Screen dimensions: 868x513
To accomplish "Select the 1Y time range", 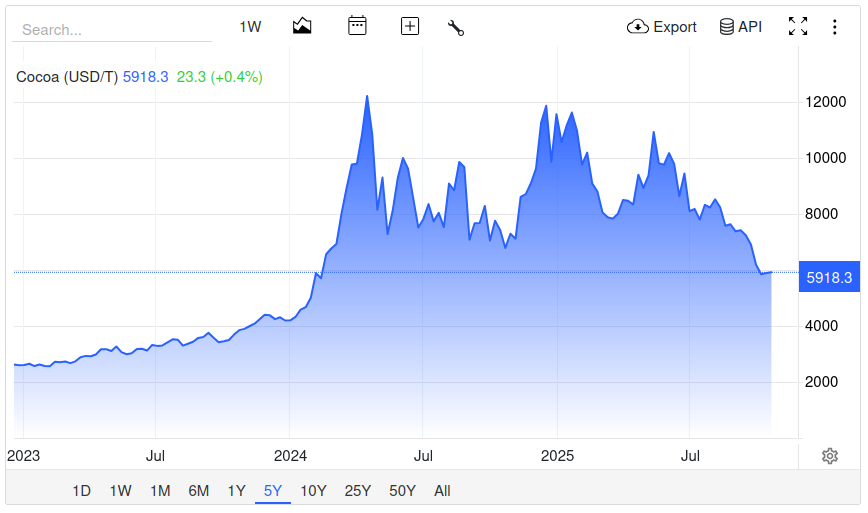I will click(x=236, y=490).
